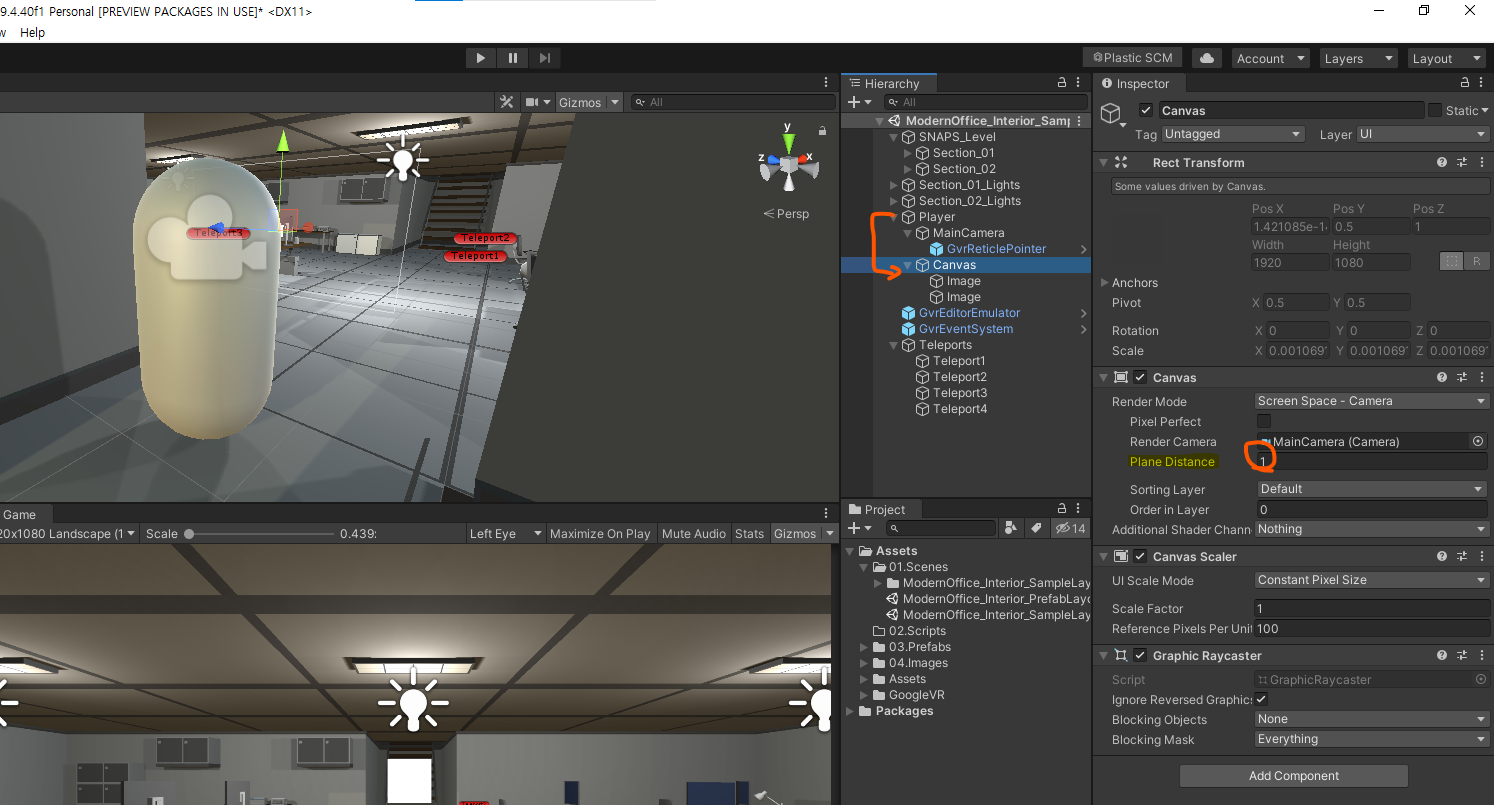Open Rect Transform component options menu
This screenshot has width=1494, height=805.
coord(1481,162)
